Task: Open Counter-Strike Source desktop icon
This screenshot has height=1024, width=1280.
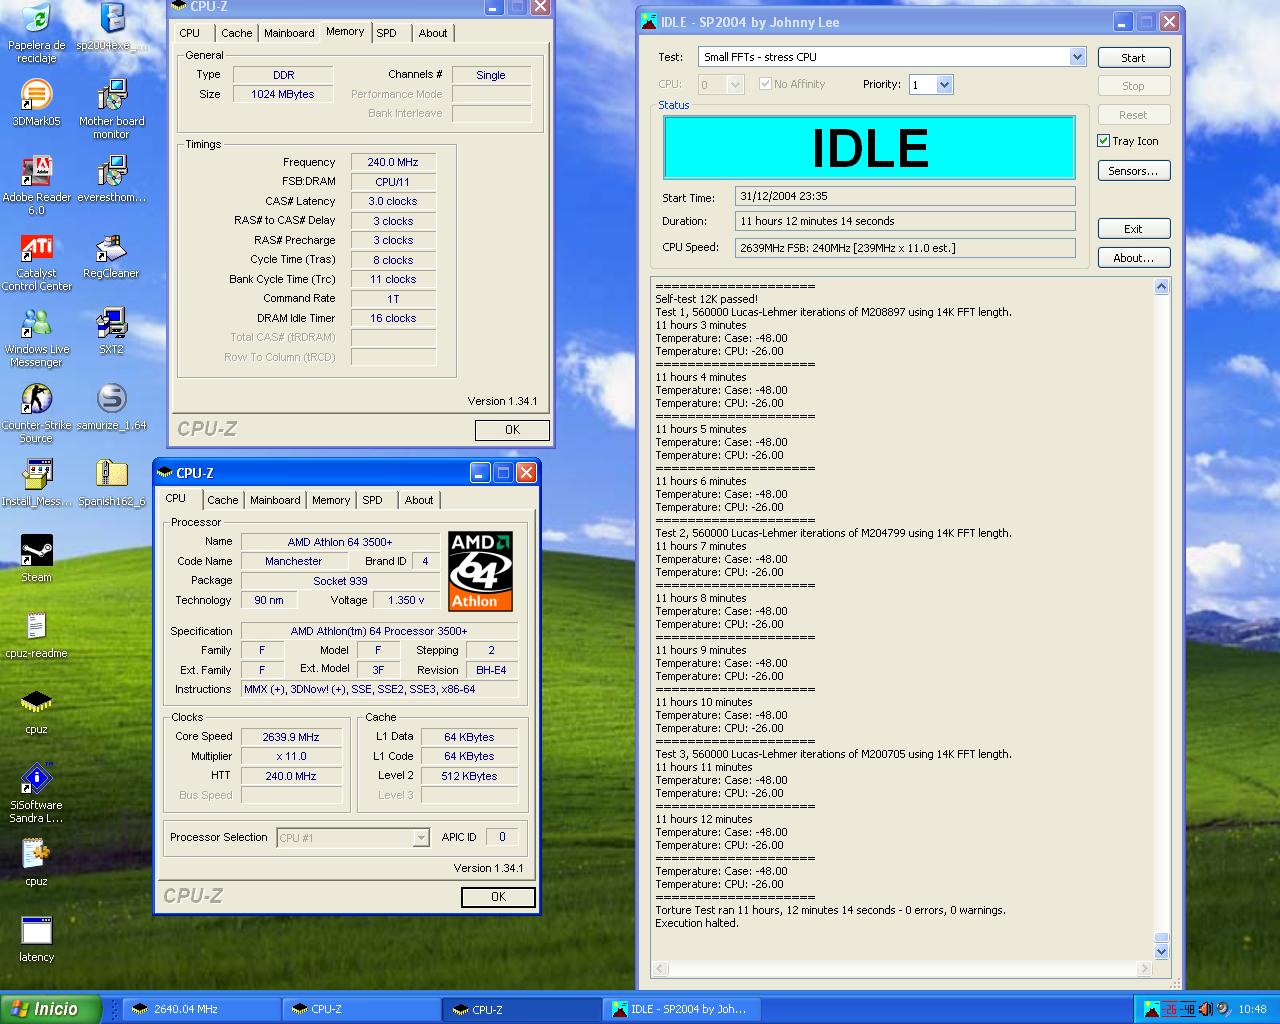Action: (36, 400)
